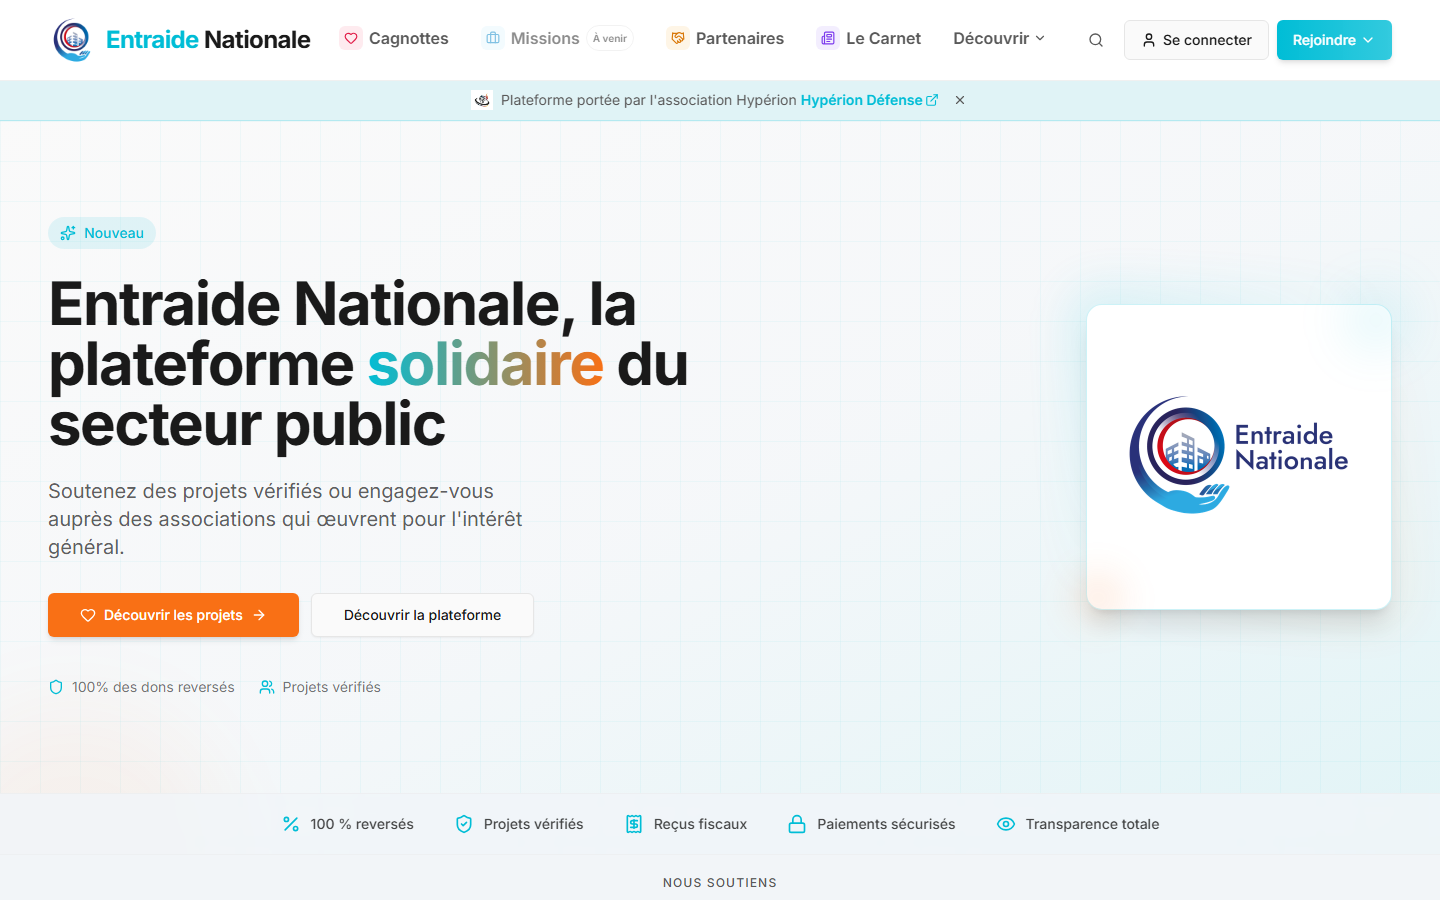This screenshot has height=900, width=1440.
Task: Click the 'À venir' badge next to Missions
Action: [x=610, y=38]
